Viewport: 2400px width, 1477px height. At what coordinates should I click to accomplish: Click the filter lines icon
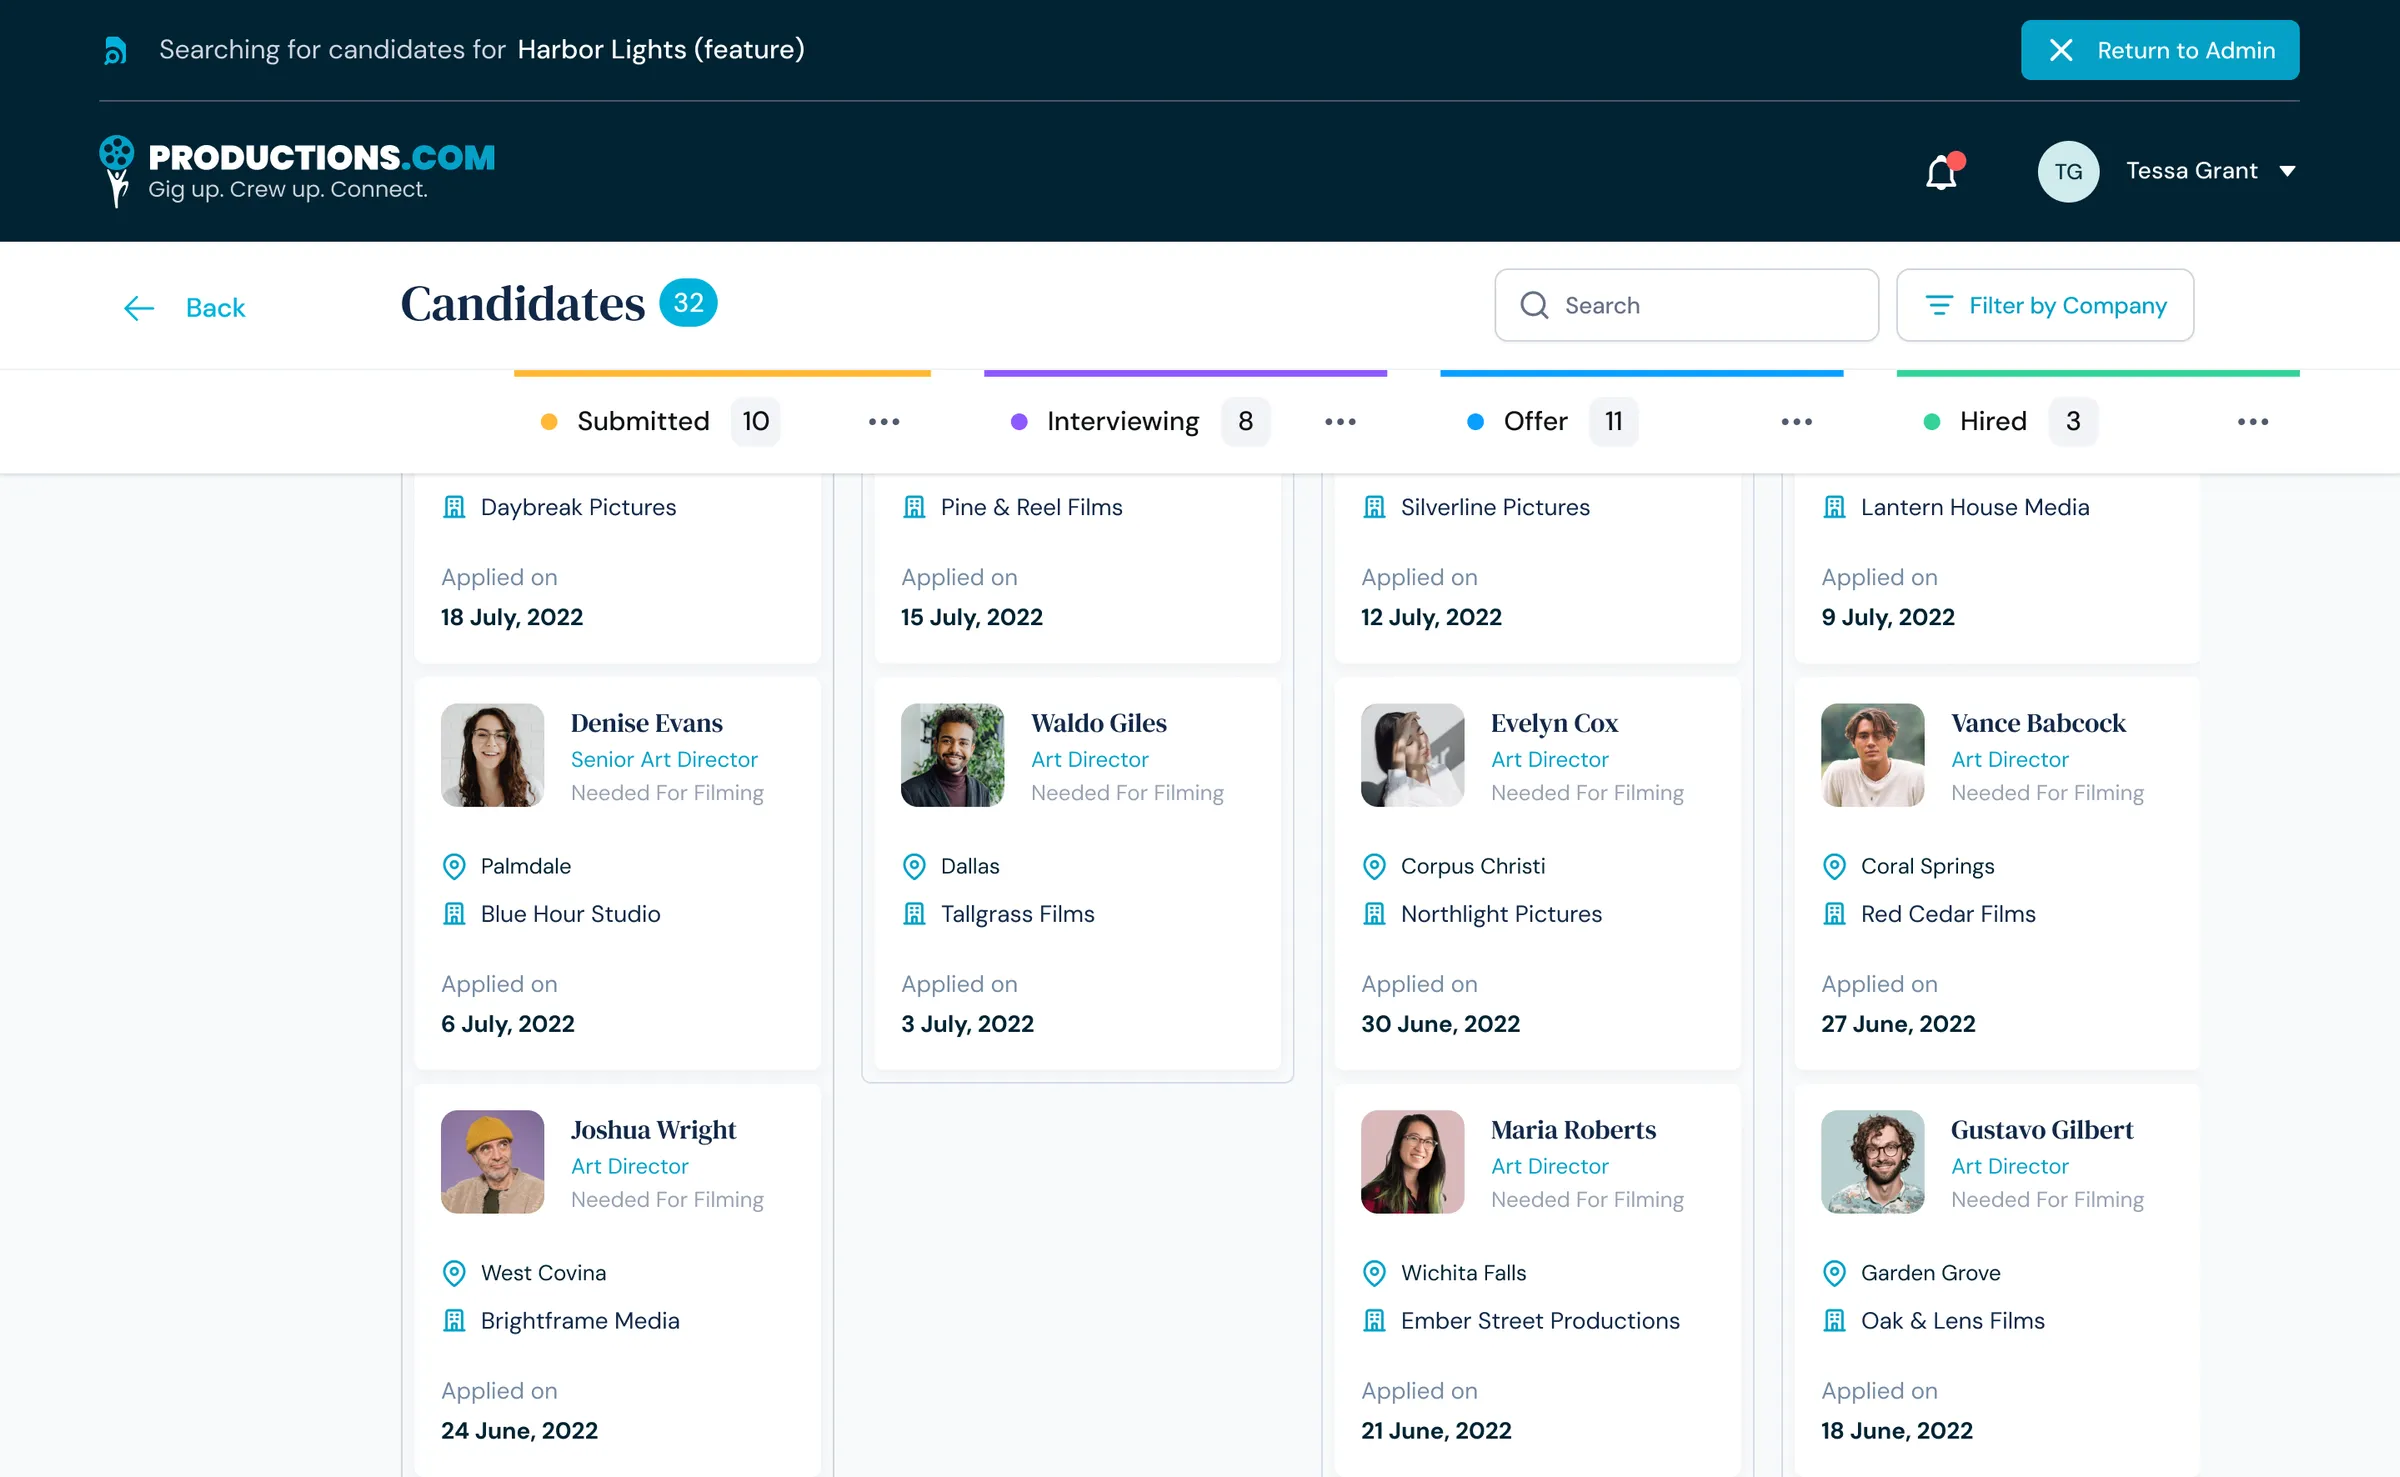(1939, 305)
